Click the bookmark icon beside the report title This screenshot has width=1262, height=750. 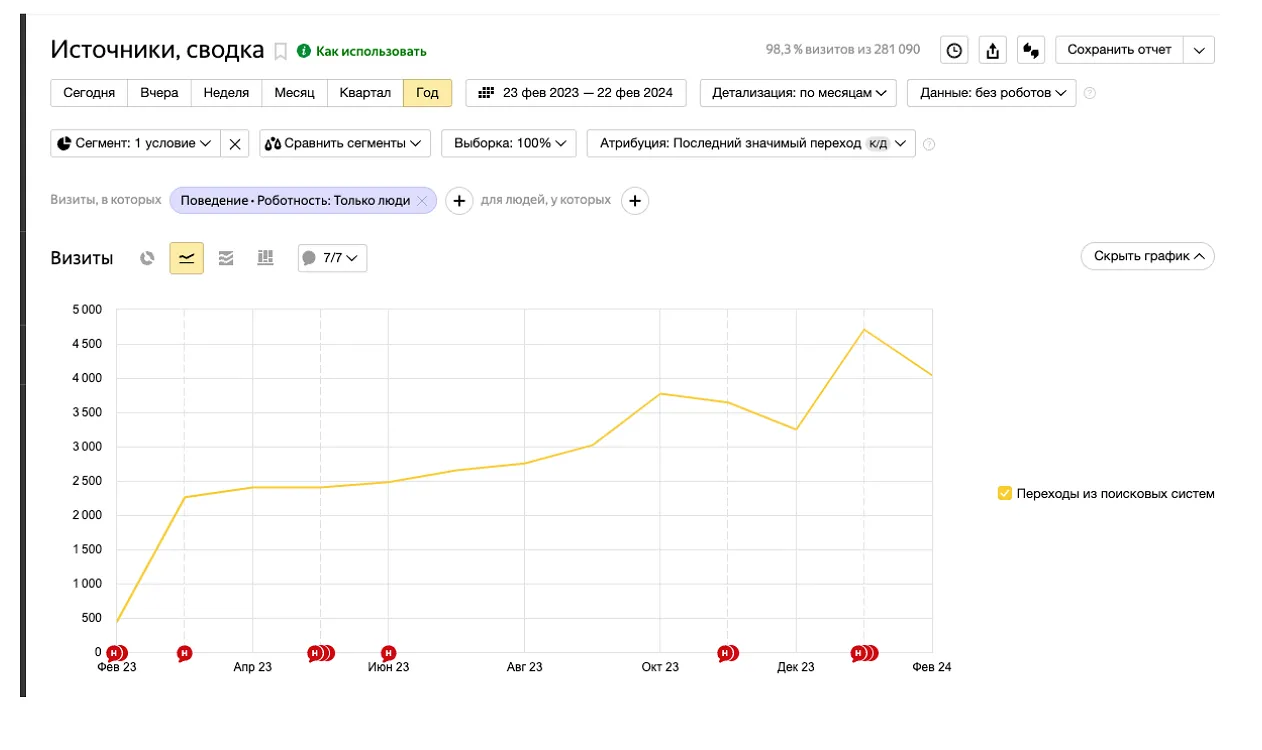281,51
